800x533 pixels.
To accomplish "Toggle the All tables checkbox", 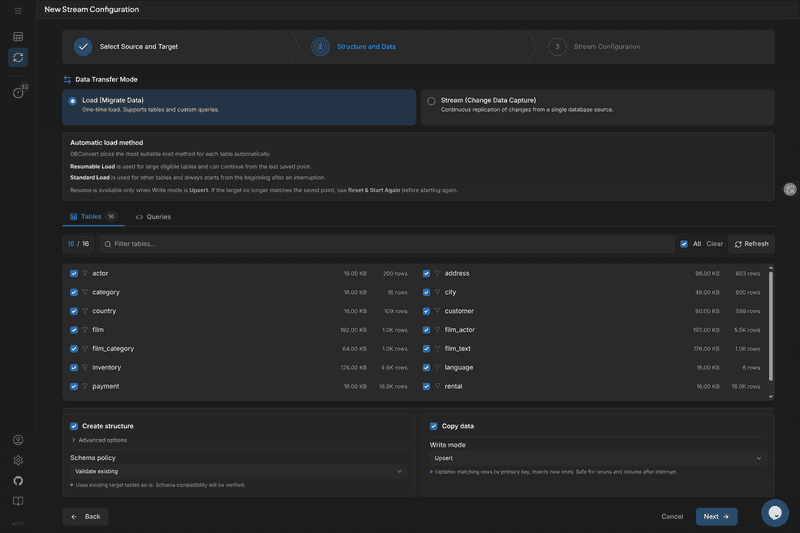I will pyautogui.click(x=684, y=244).
